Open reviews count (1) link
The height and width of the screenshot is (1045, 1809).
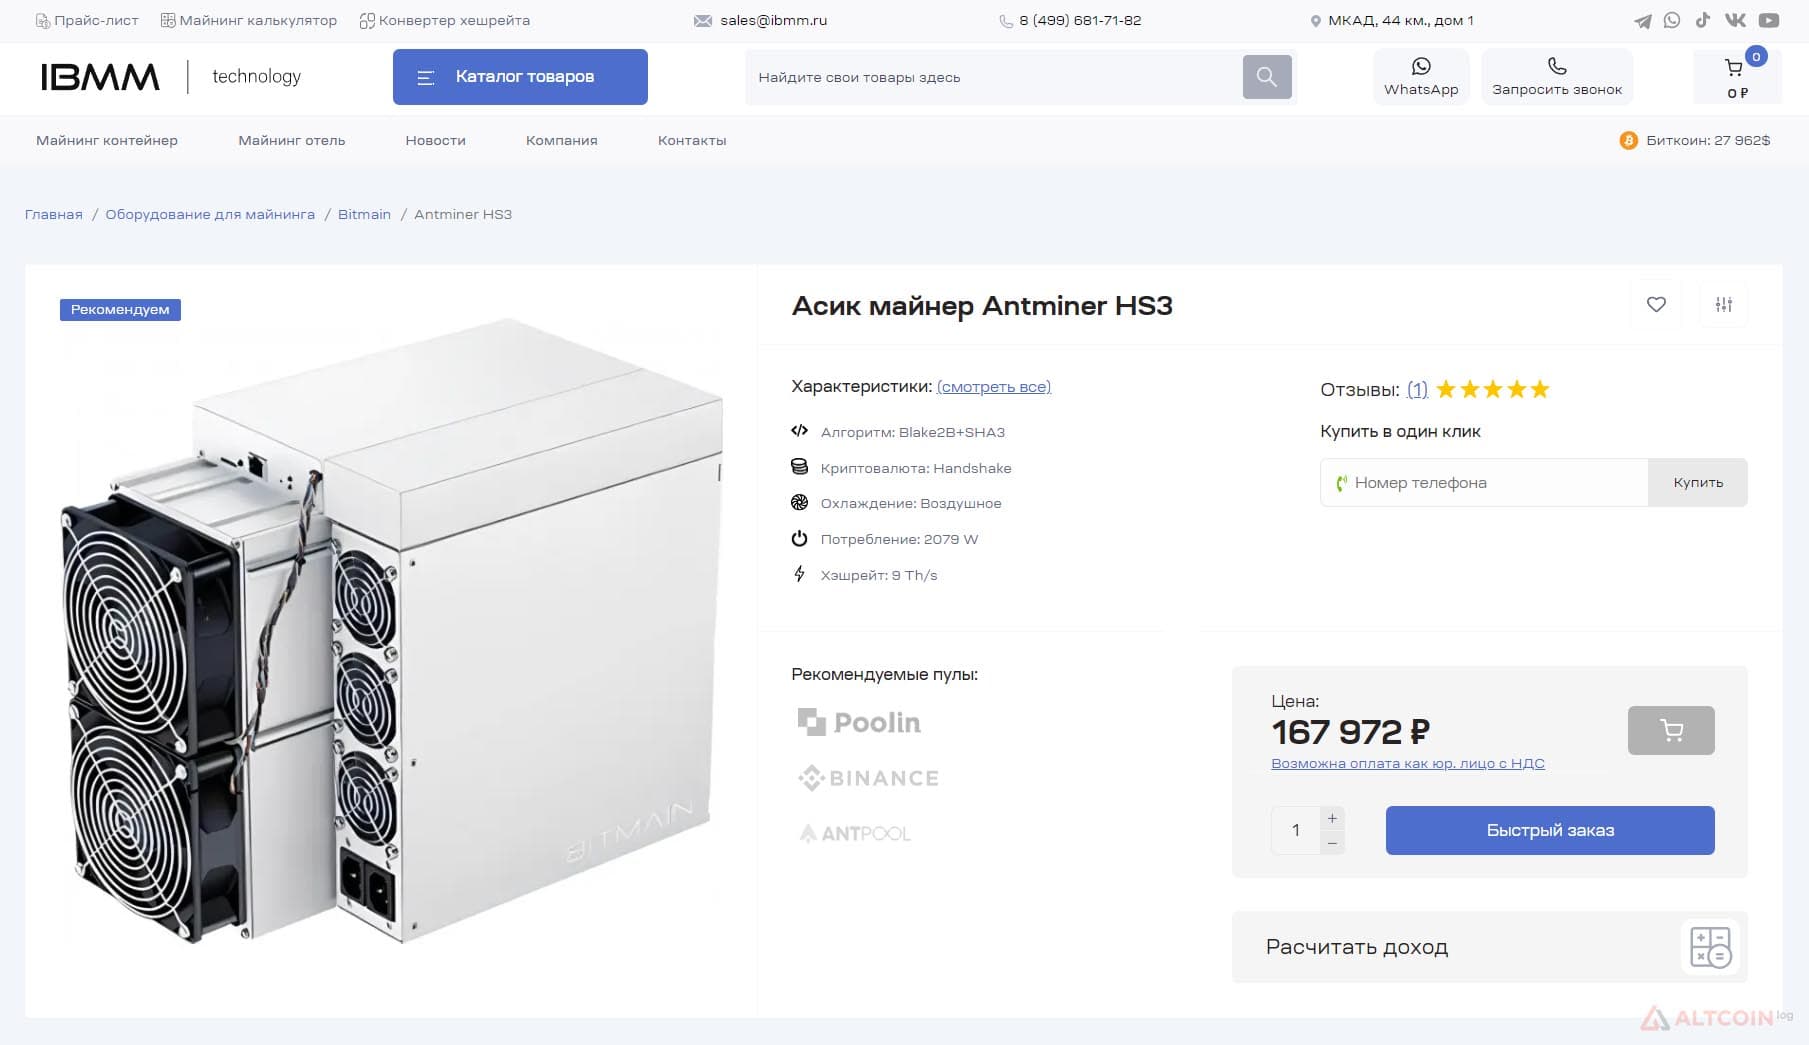pyautogui.click(x=1417, y=389)
